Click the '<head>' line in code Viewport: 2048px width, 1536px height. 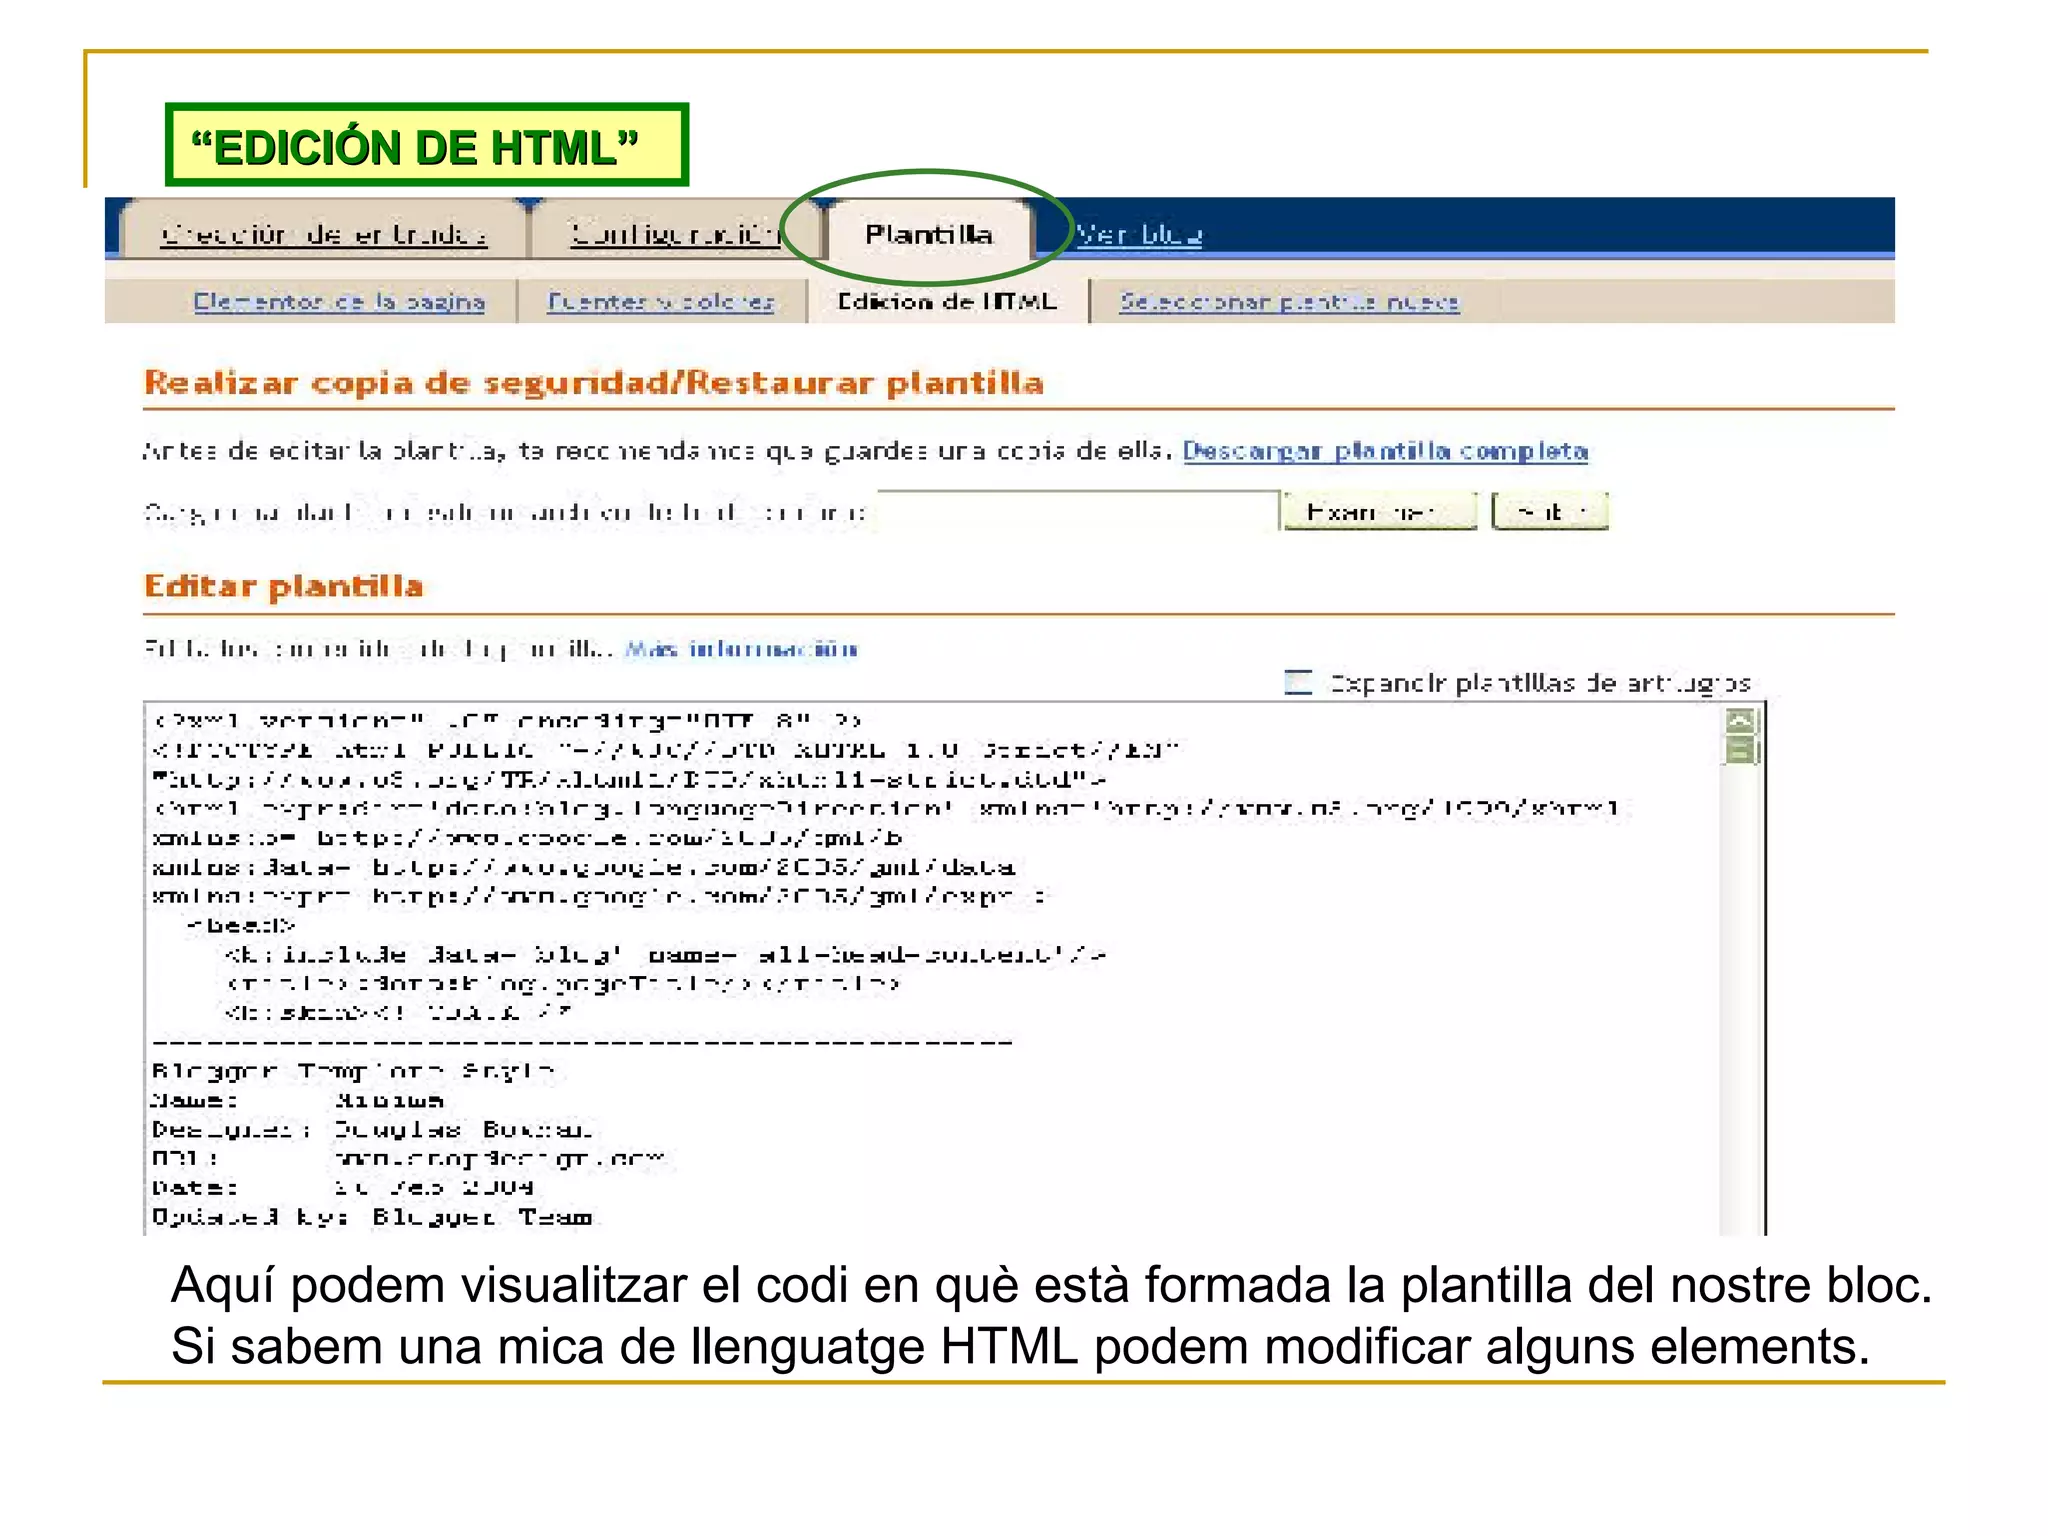(x=241, y=925)
